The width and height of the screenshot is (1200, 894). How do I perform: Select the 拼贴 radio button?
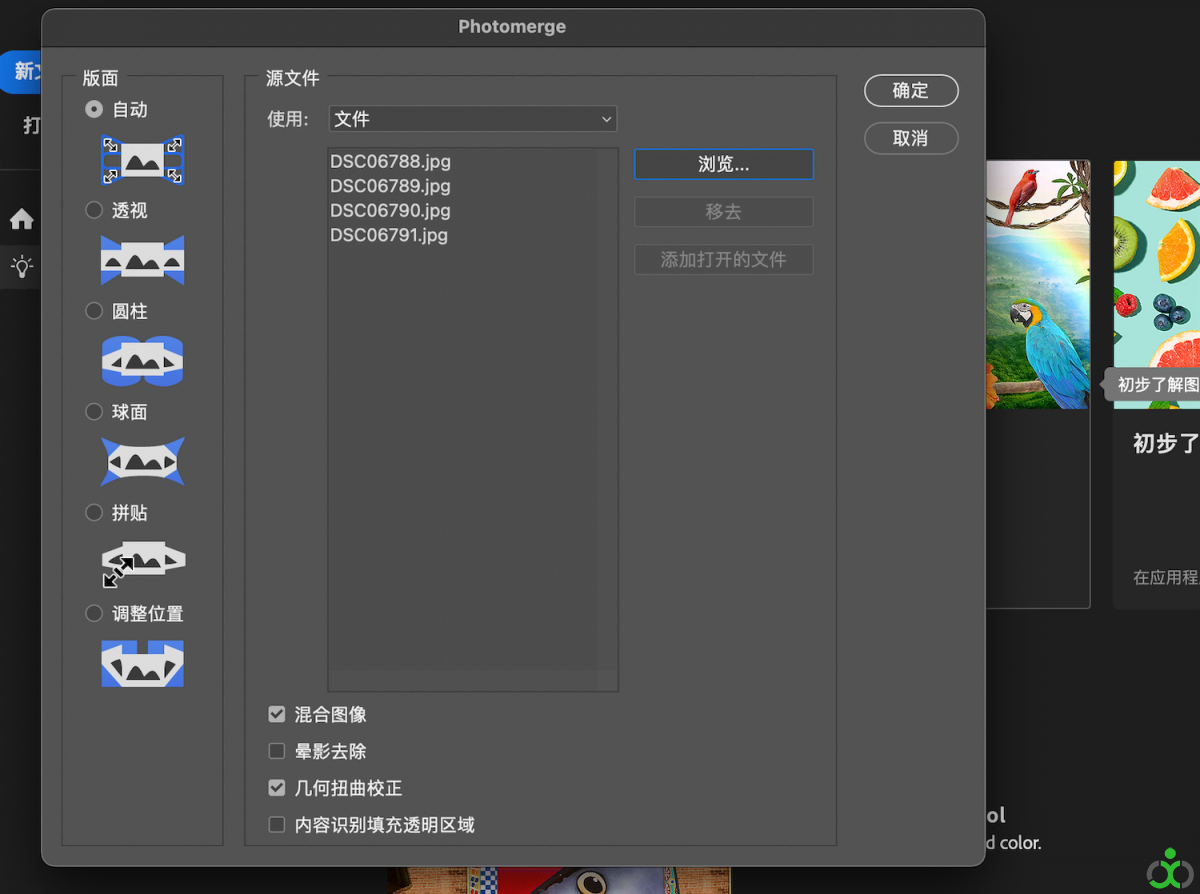pos(94,512)
